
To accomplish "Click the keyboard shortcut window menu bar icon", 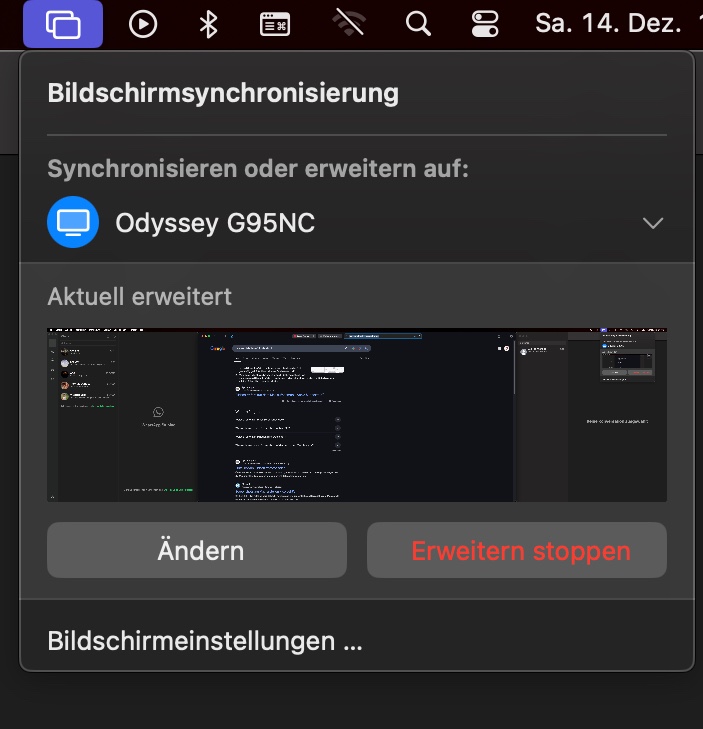I will 274,24.
